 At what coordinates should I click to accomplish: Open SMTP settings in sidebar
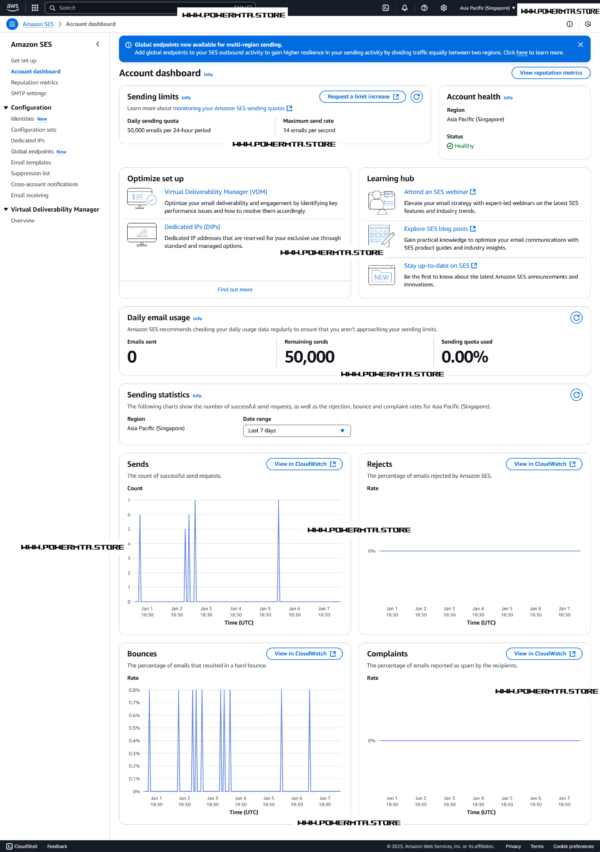click(x=28, y=93)
